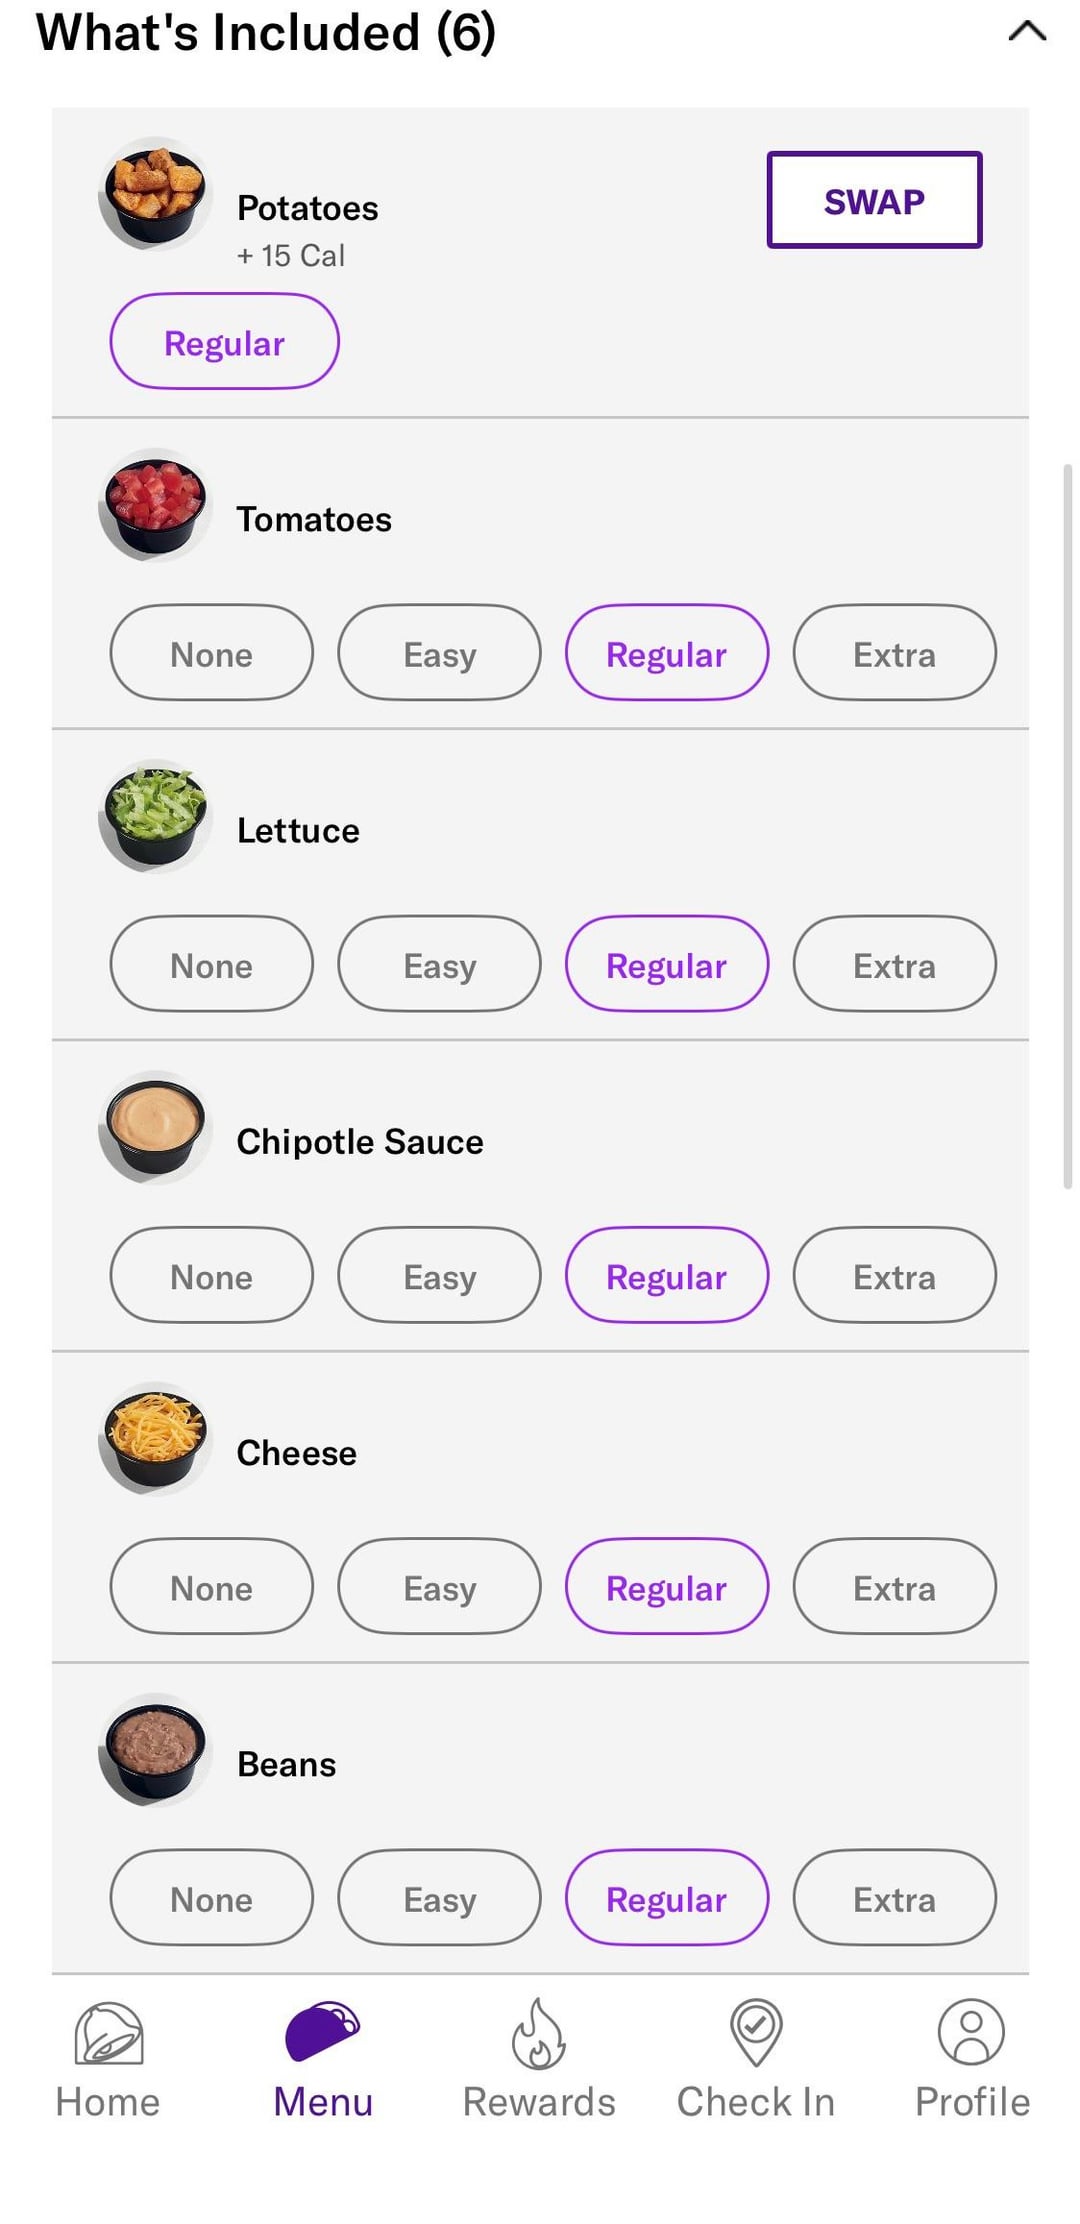
Task: Collapse the What's Included section chevron
Action: [x=1027, y=32]
